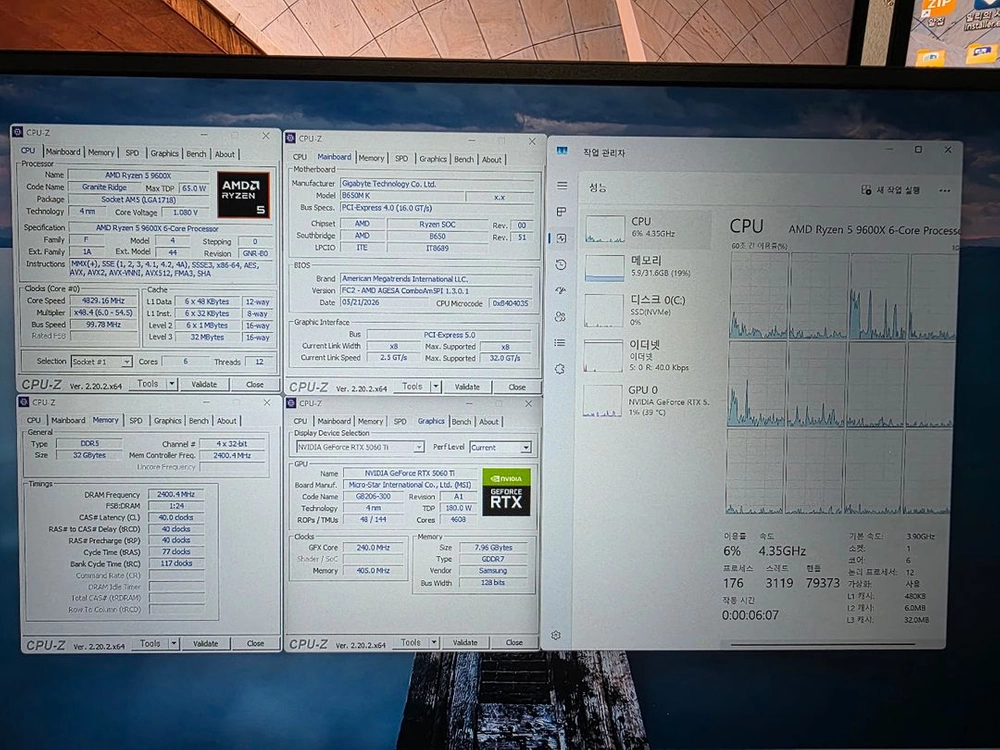1000x750 pixels.
Task: Select the Ethernet performance entry
Action: [647, 355]
